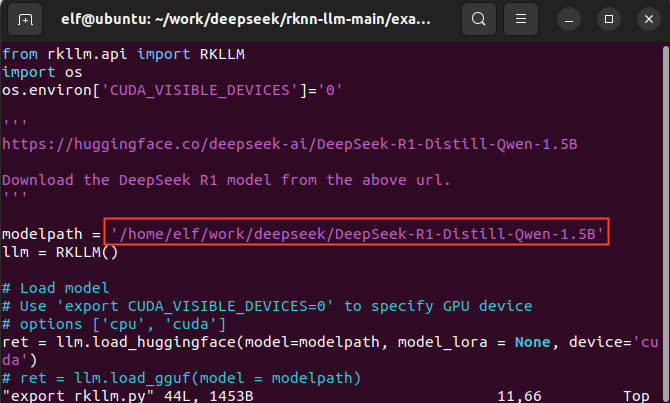Click the 'import os' line
This screenshot has width=670, height=403.
[39, 72]
